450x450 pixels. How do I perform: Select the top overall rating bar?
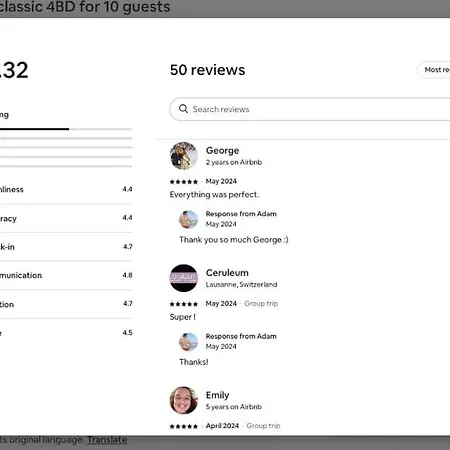(x=66, y=129)
